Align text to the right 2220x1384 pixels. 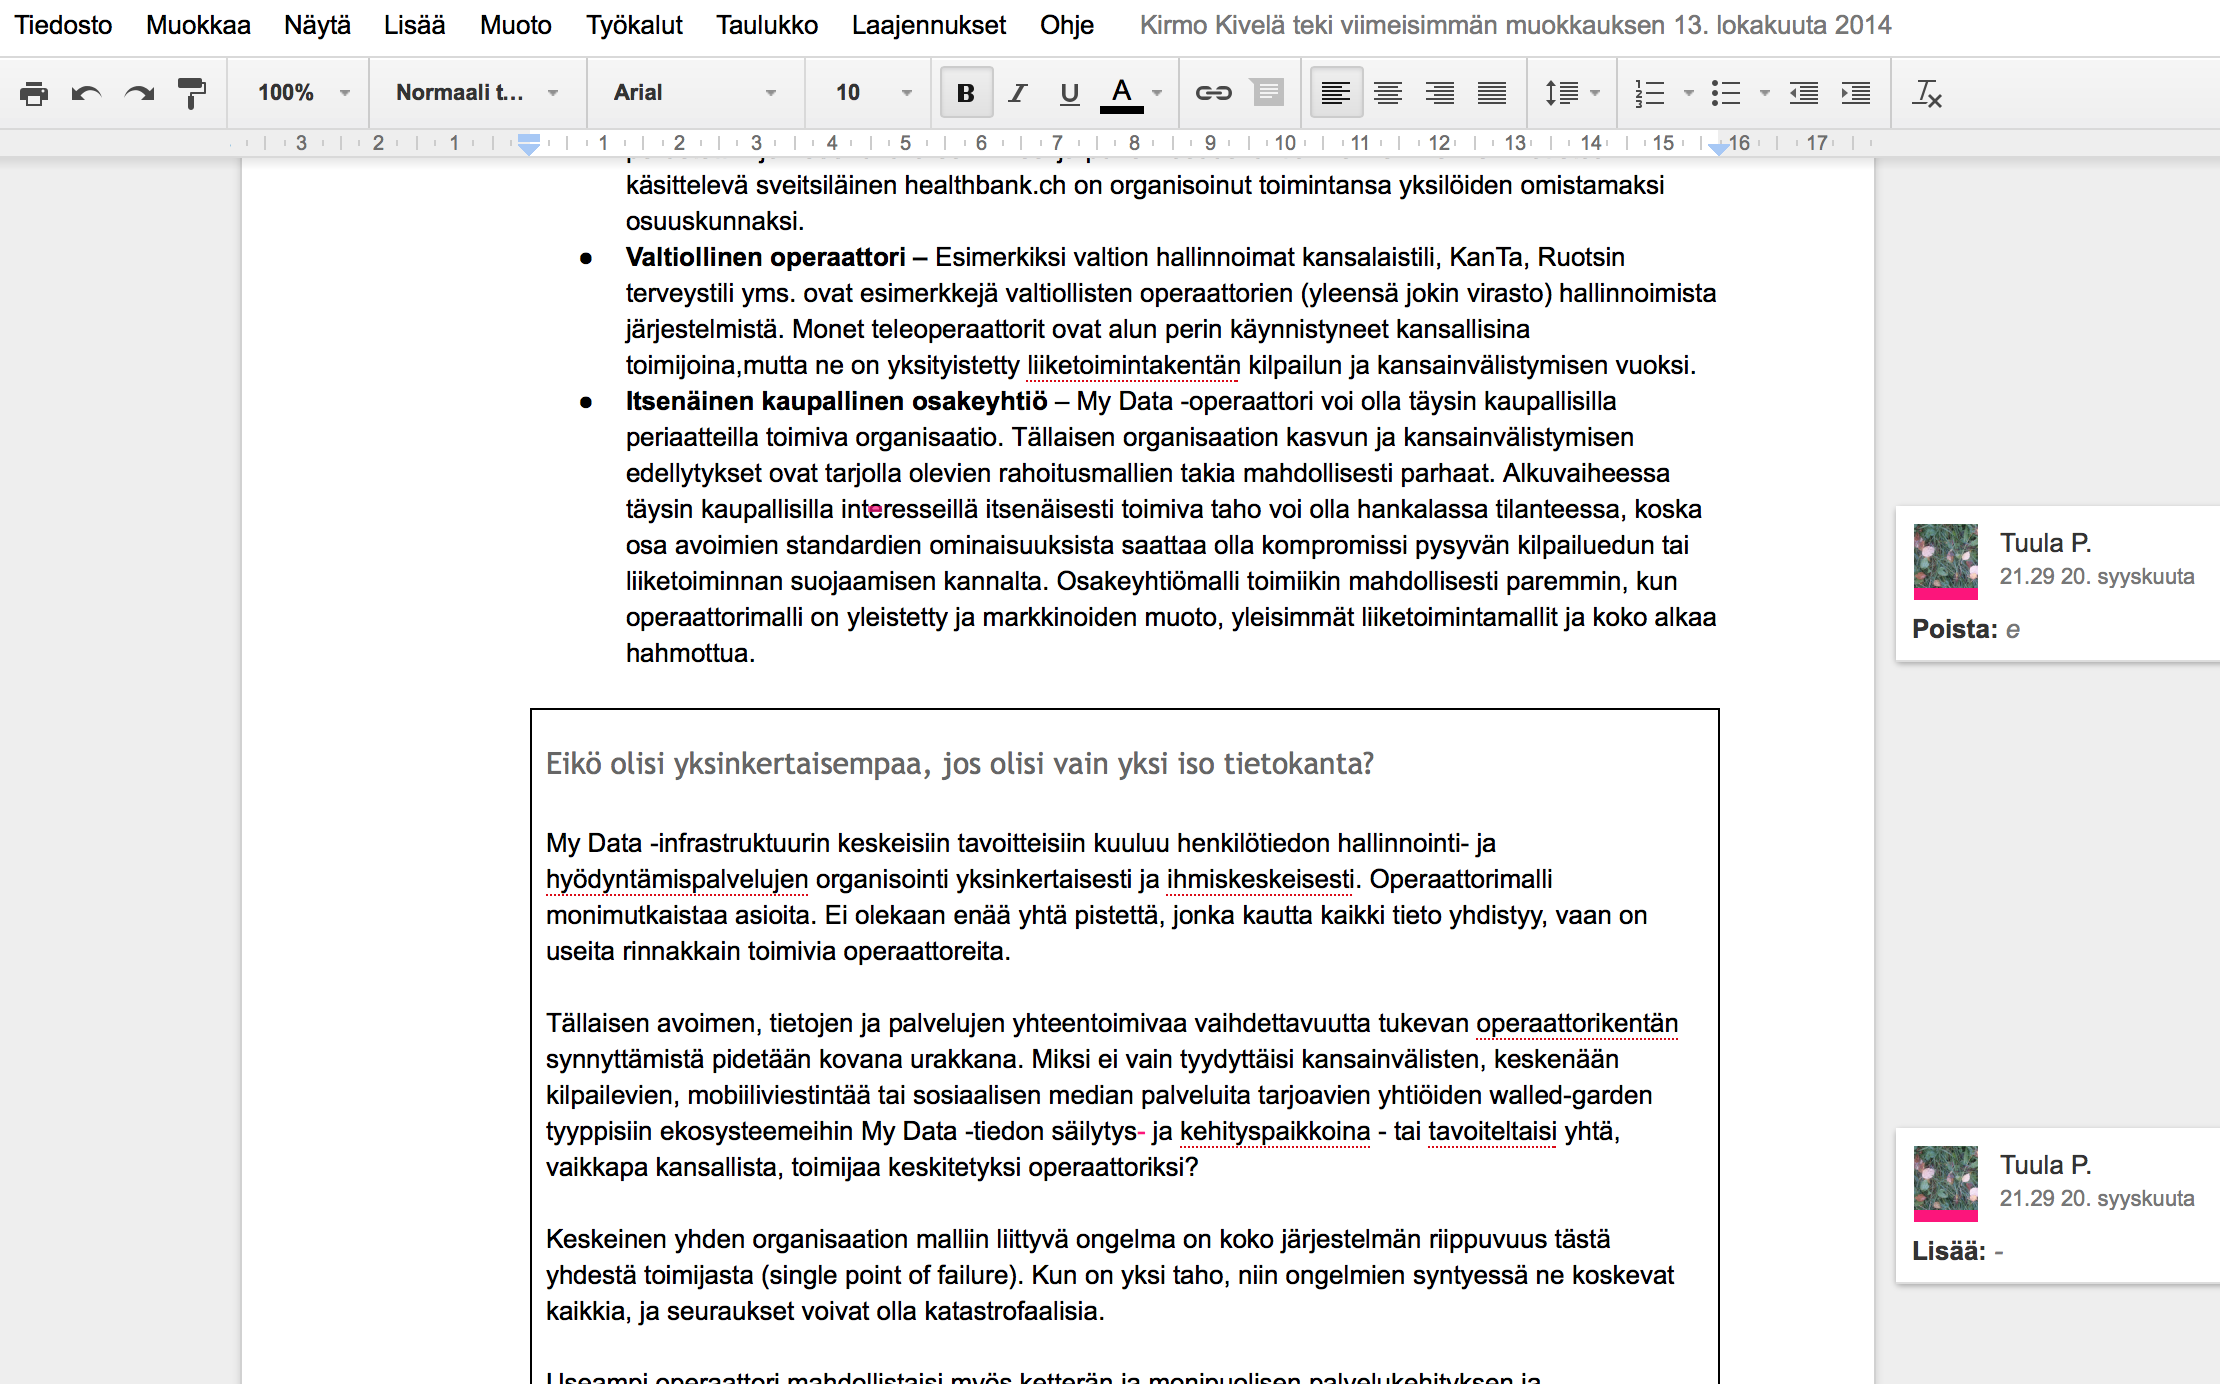[x=1440, y=93]
